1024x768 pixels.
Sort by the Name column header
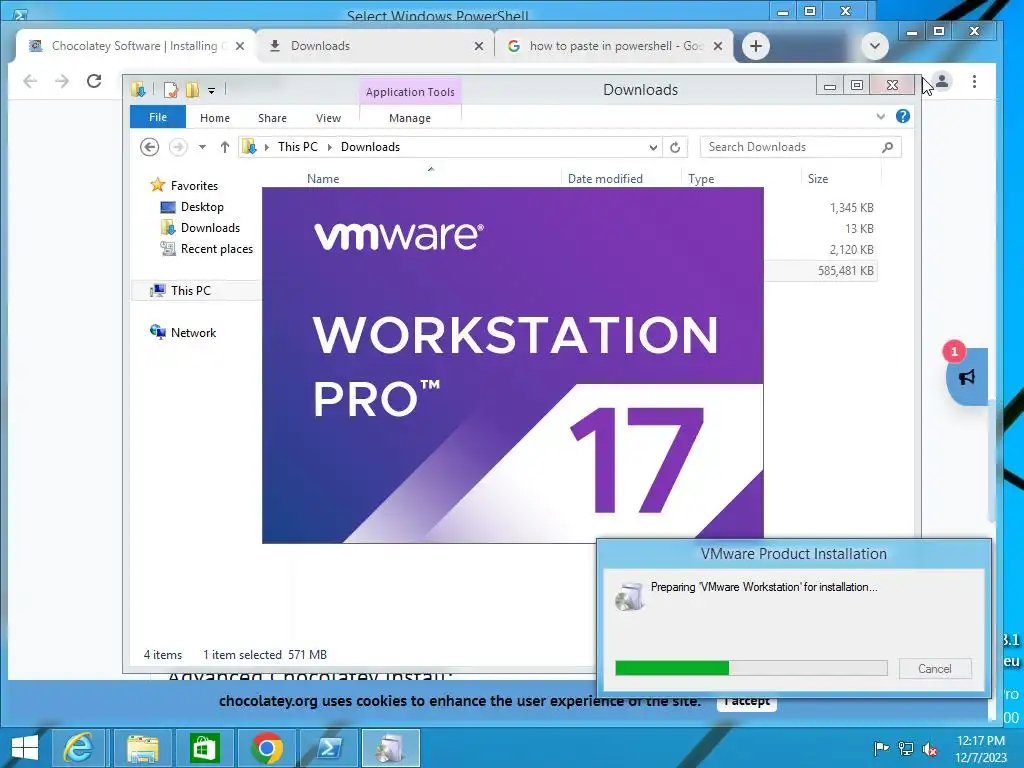coord(323,178)
